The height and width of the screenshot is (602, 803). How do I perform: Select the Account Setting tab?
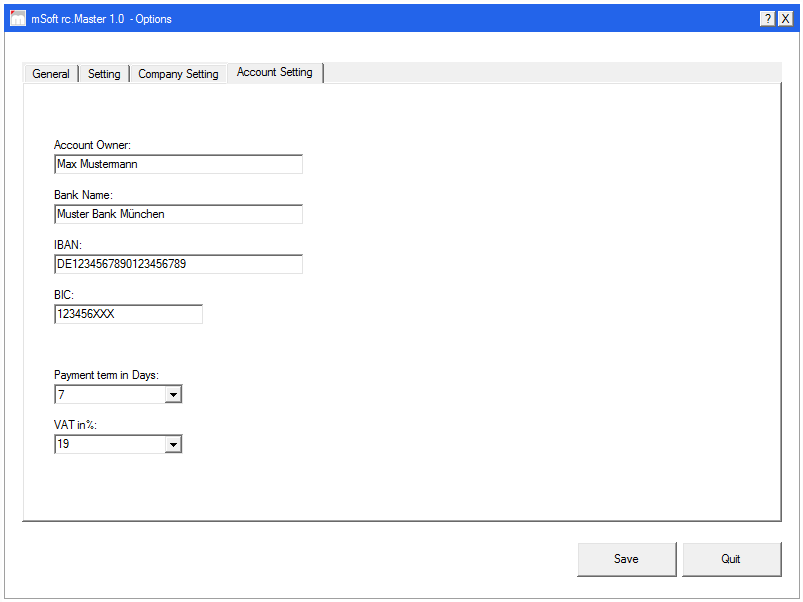(275, 72)
